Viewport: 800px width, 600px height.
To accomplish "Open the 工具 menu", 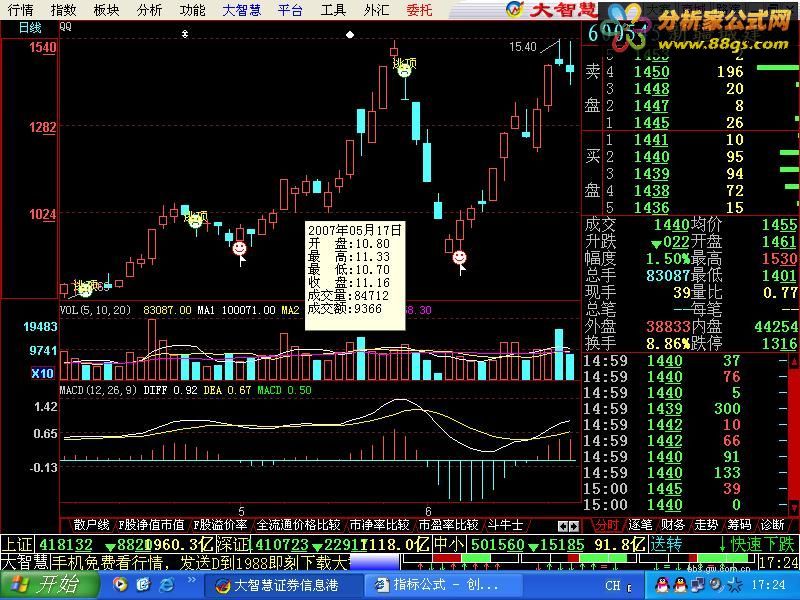I will pos(333,10).
